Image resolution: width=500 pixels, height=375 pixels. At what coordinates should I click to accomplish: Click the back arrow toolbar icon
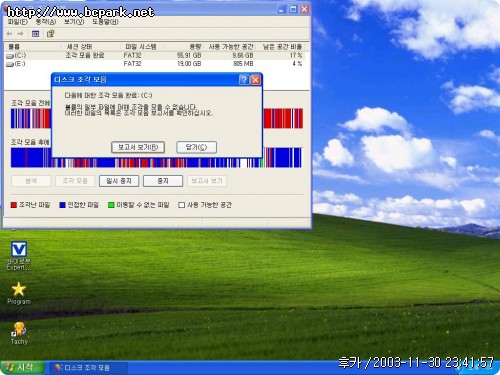(x=9, y=34)
